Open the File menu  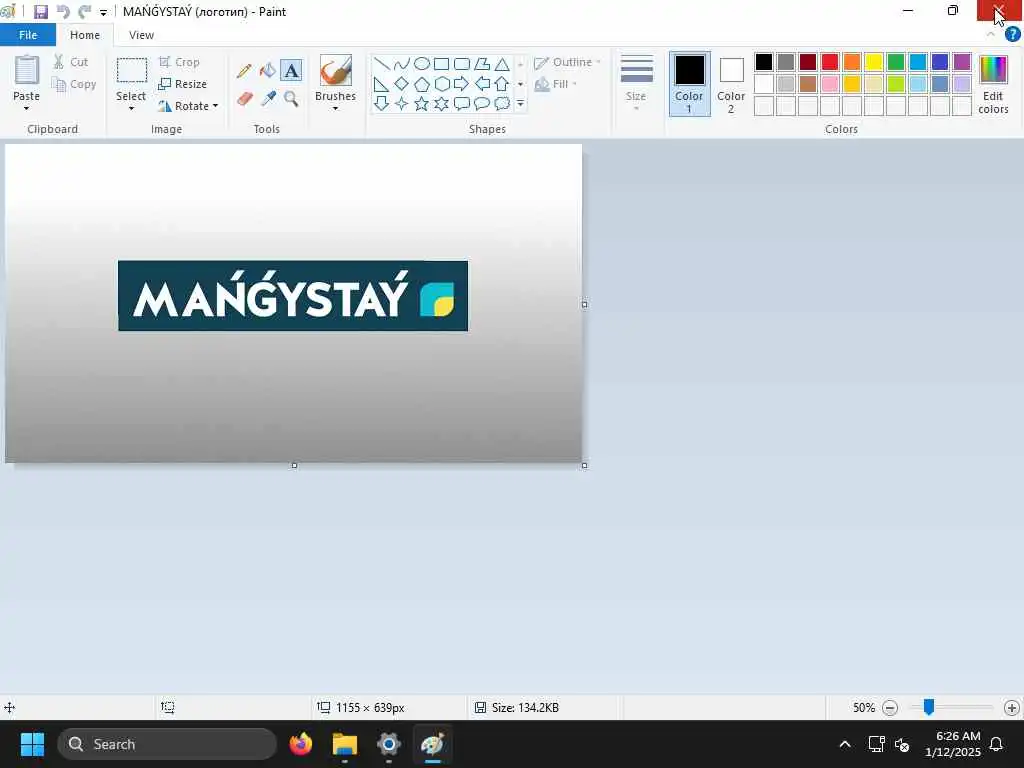[x=28, y=35]
